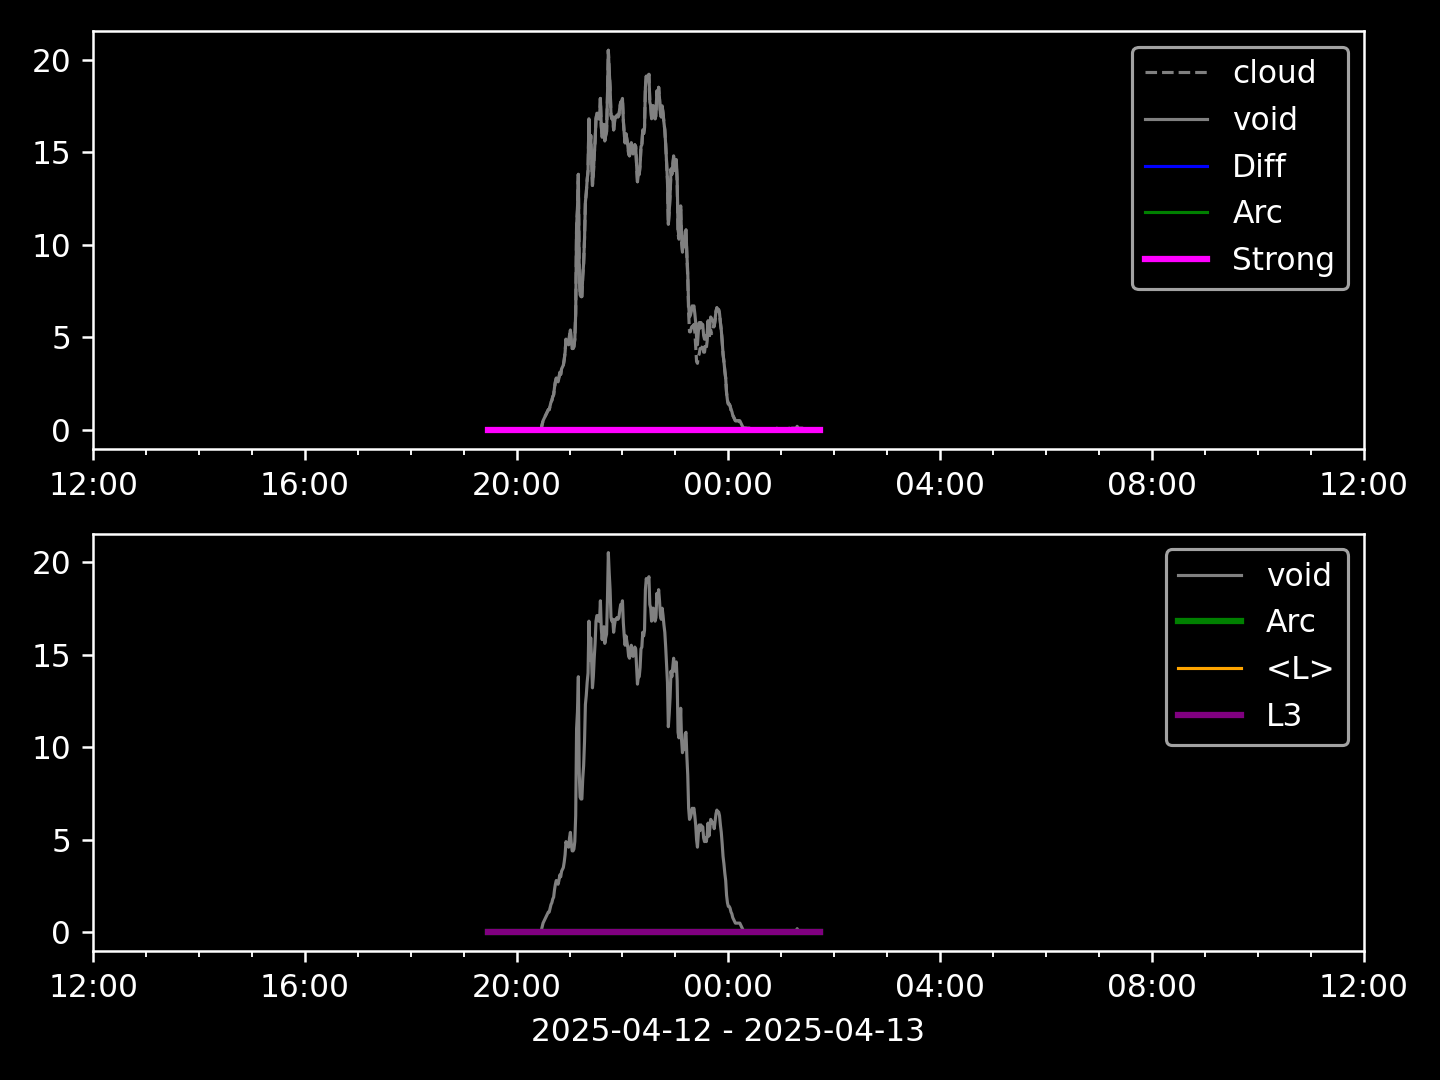Image resolution: width=1440 pixels, height=1080 pixels.
Task: Click the 'cloud' legend label in top plot
Action: point(1273,72)
